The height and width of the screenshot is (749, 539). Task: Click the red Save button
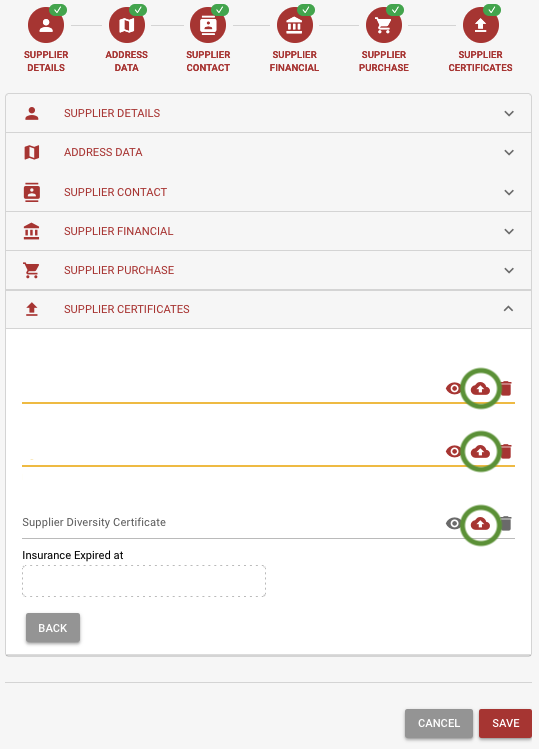(x=505, y=723)
